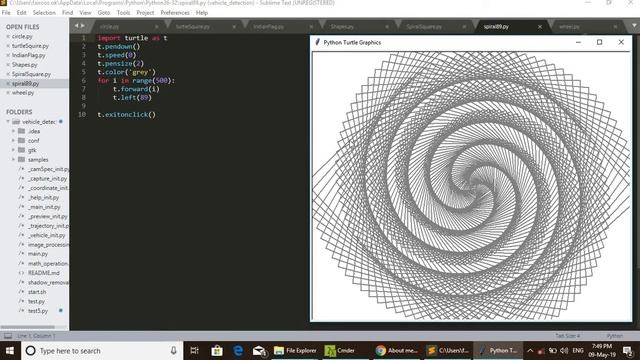Close the spiral89.py tab

pyautogui.click(x=540, y=27)
